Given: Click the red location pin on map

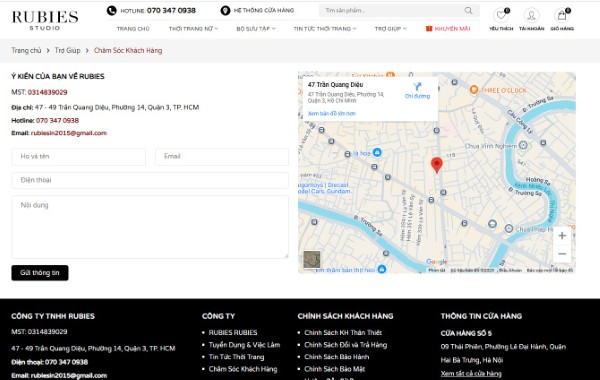Looking at the screenshot, I should point(437,165).
